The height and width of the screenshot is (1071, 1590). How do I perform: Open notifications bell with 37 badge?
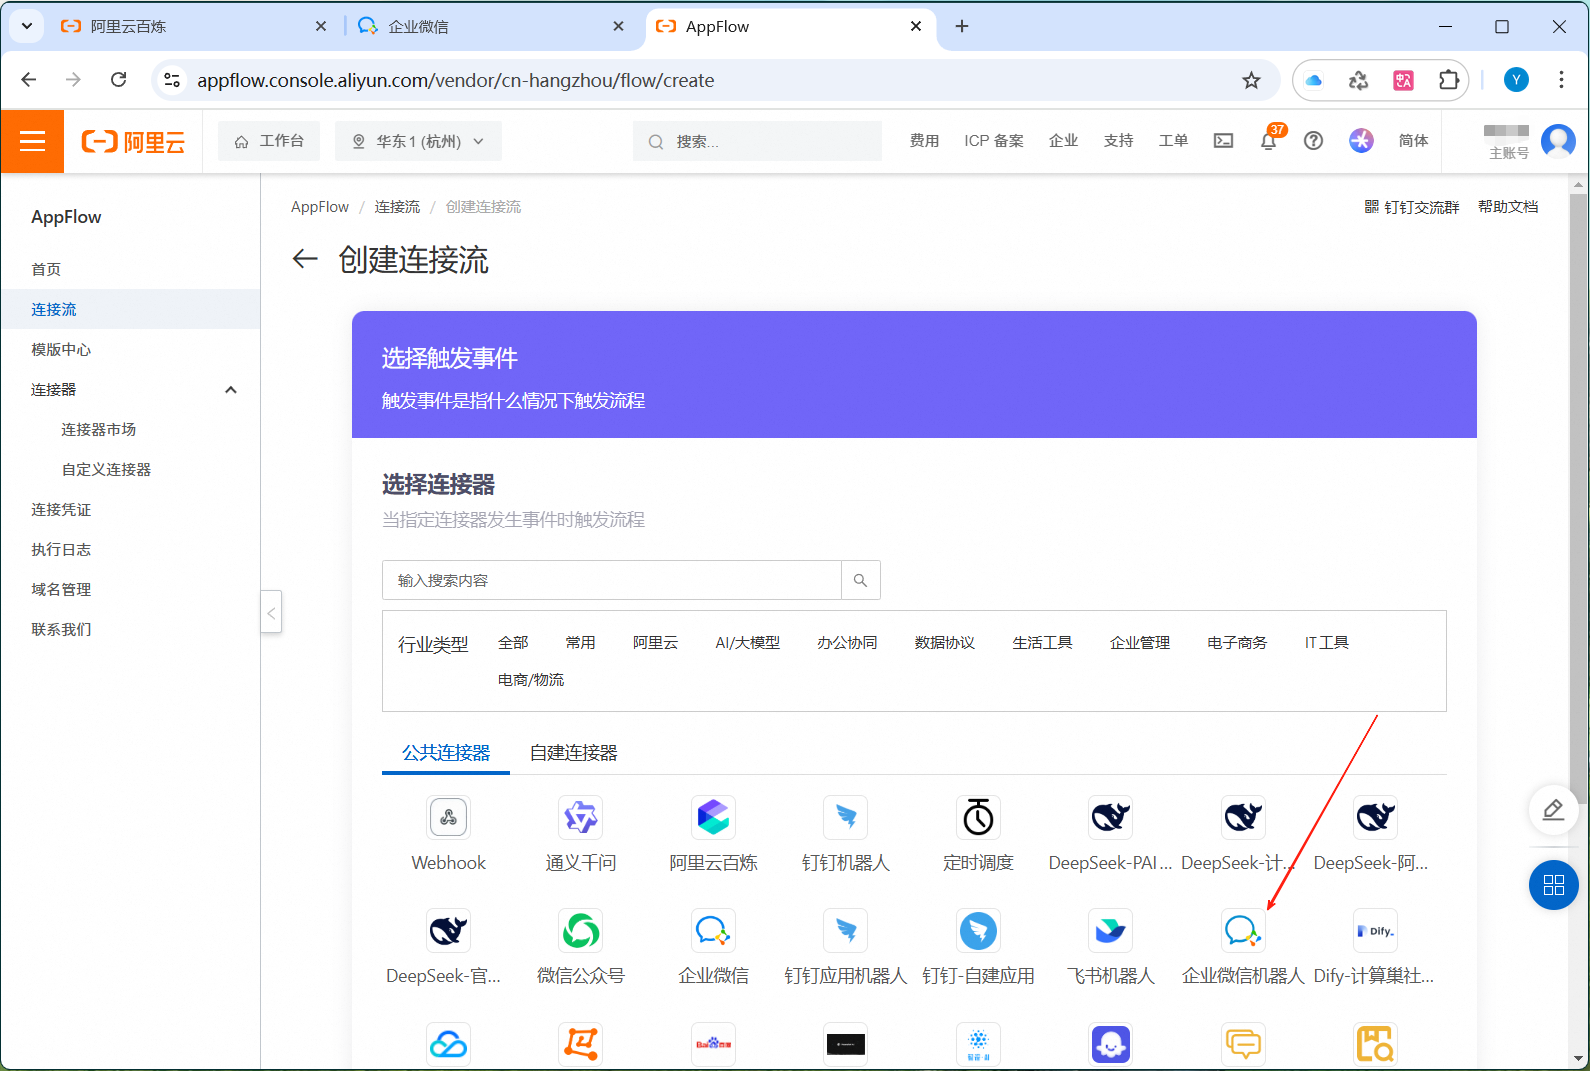1269,141
